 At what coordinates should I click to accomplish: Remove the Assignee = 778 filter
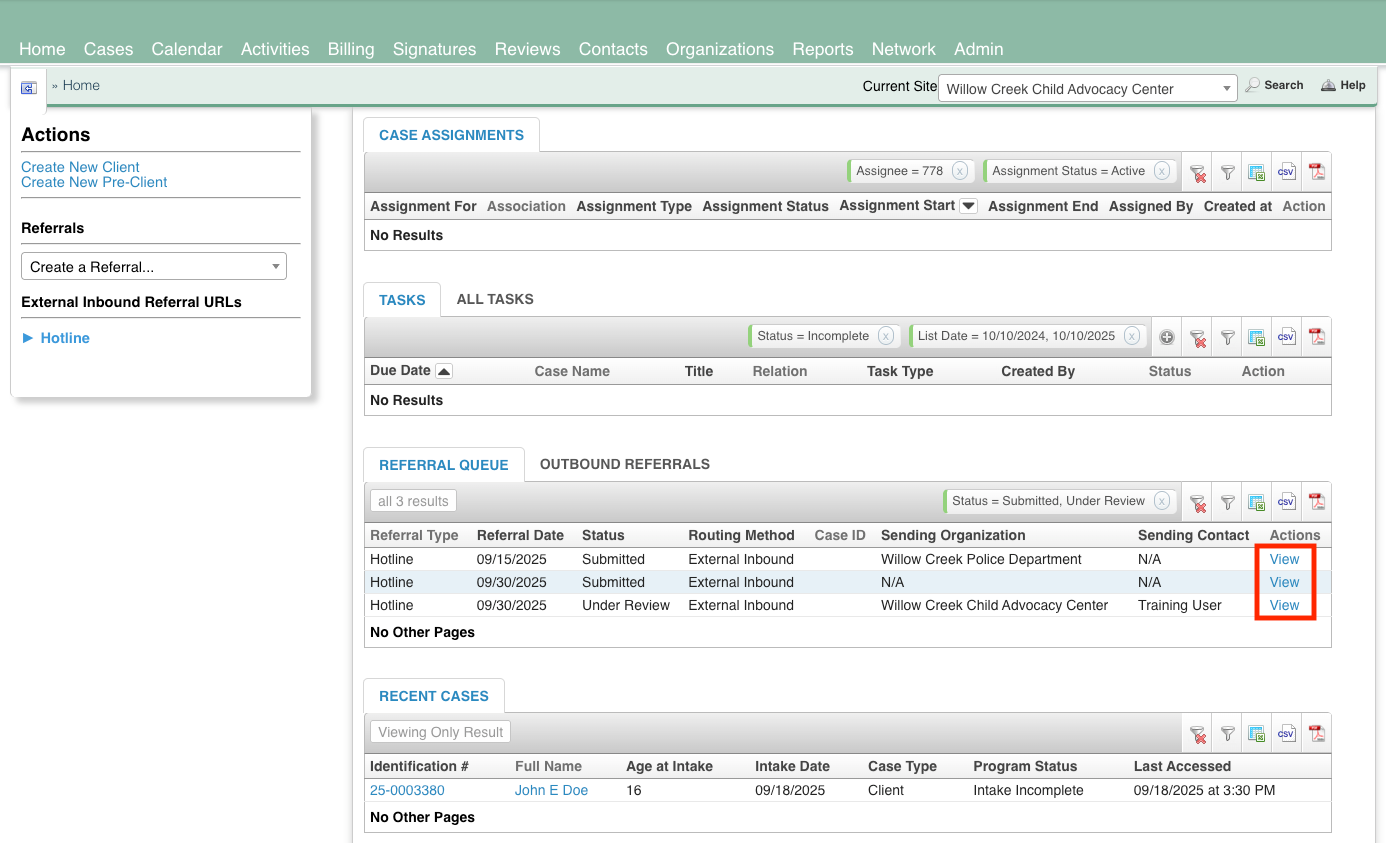point(960,171)
